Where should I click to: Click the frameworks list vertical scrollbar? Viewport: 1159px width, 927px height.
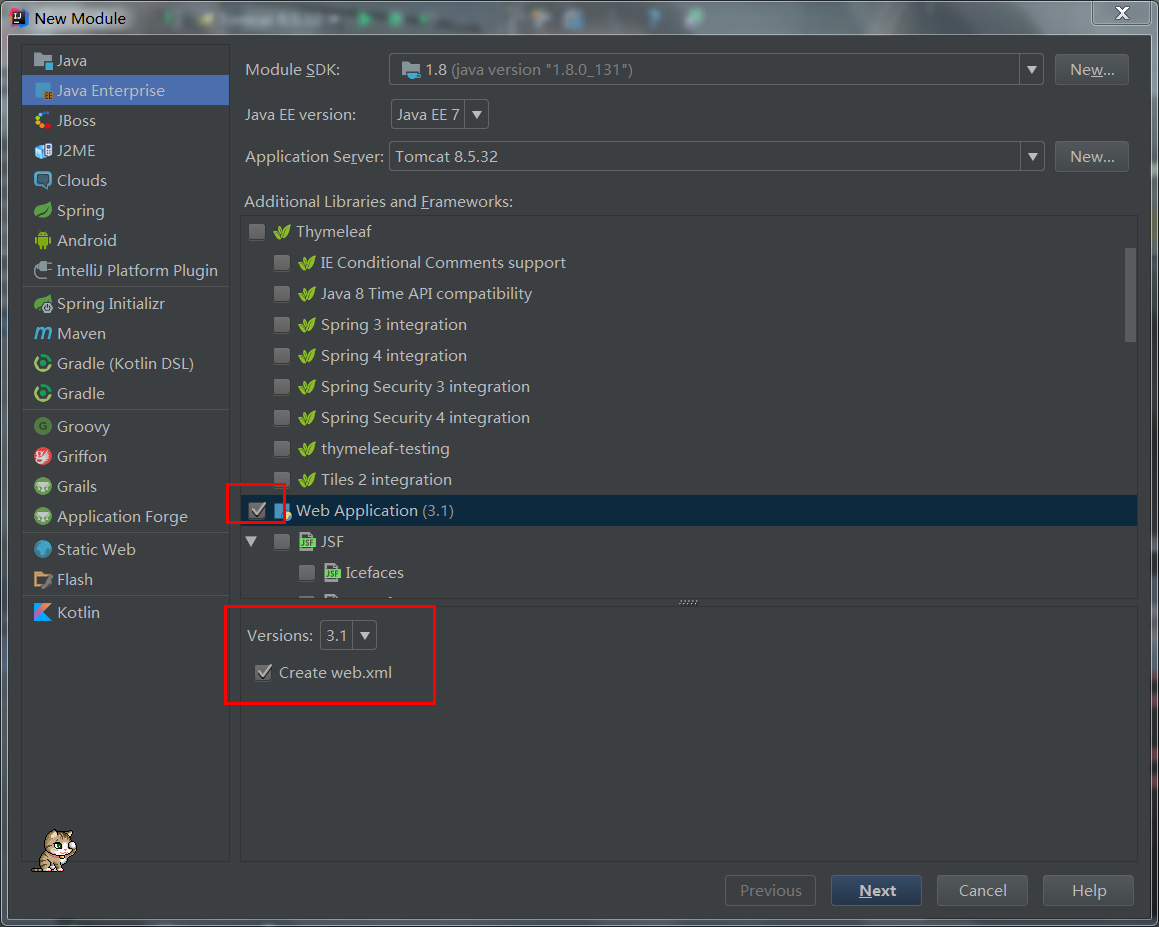pos(1130,296)
